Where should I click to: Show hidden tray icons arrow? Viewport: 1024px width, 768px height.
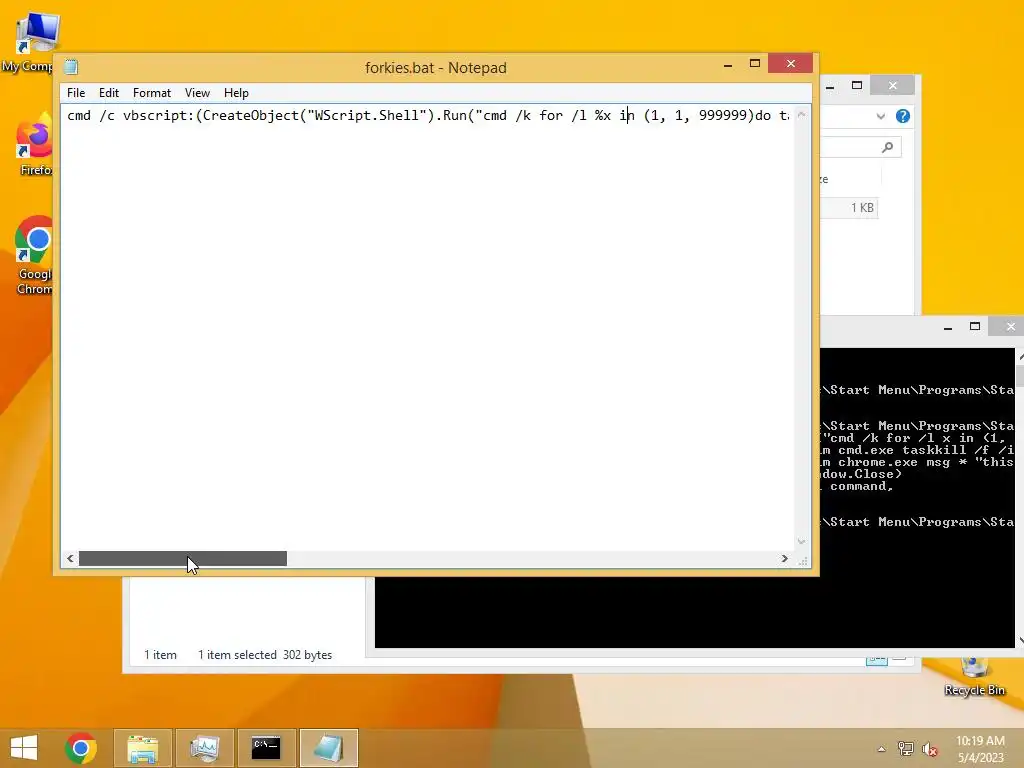(882, 749)
